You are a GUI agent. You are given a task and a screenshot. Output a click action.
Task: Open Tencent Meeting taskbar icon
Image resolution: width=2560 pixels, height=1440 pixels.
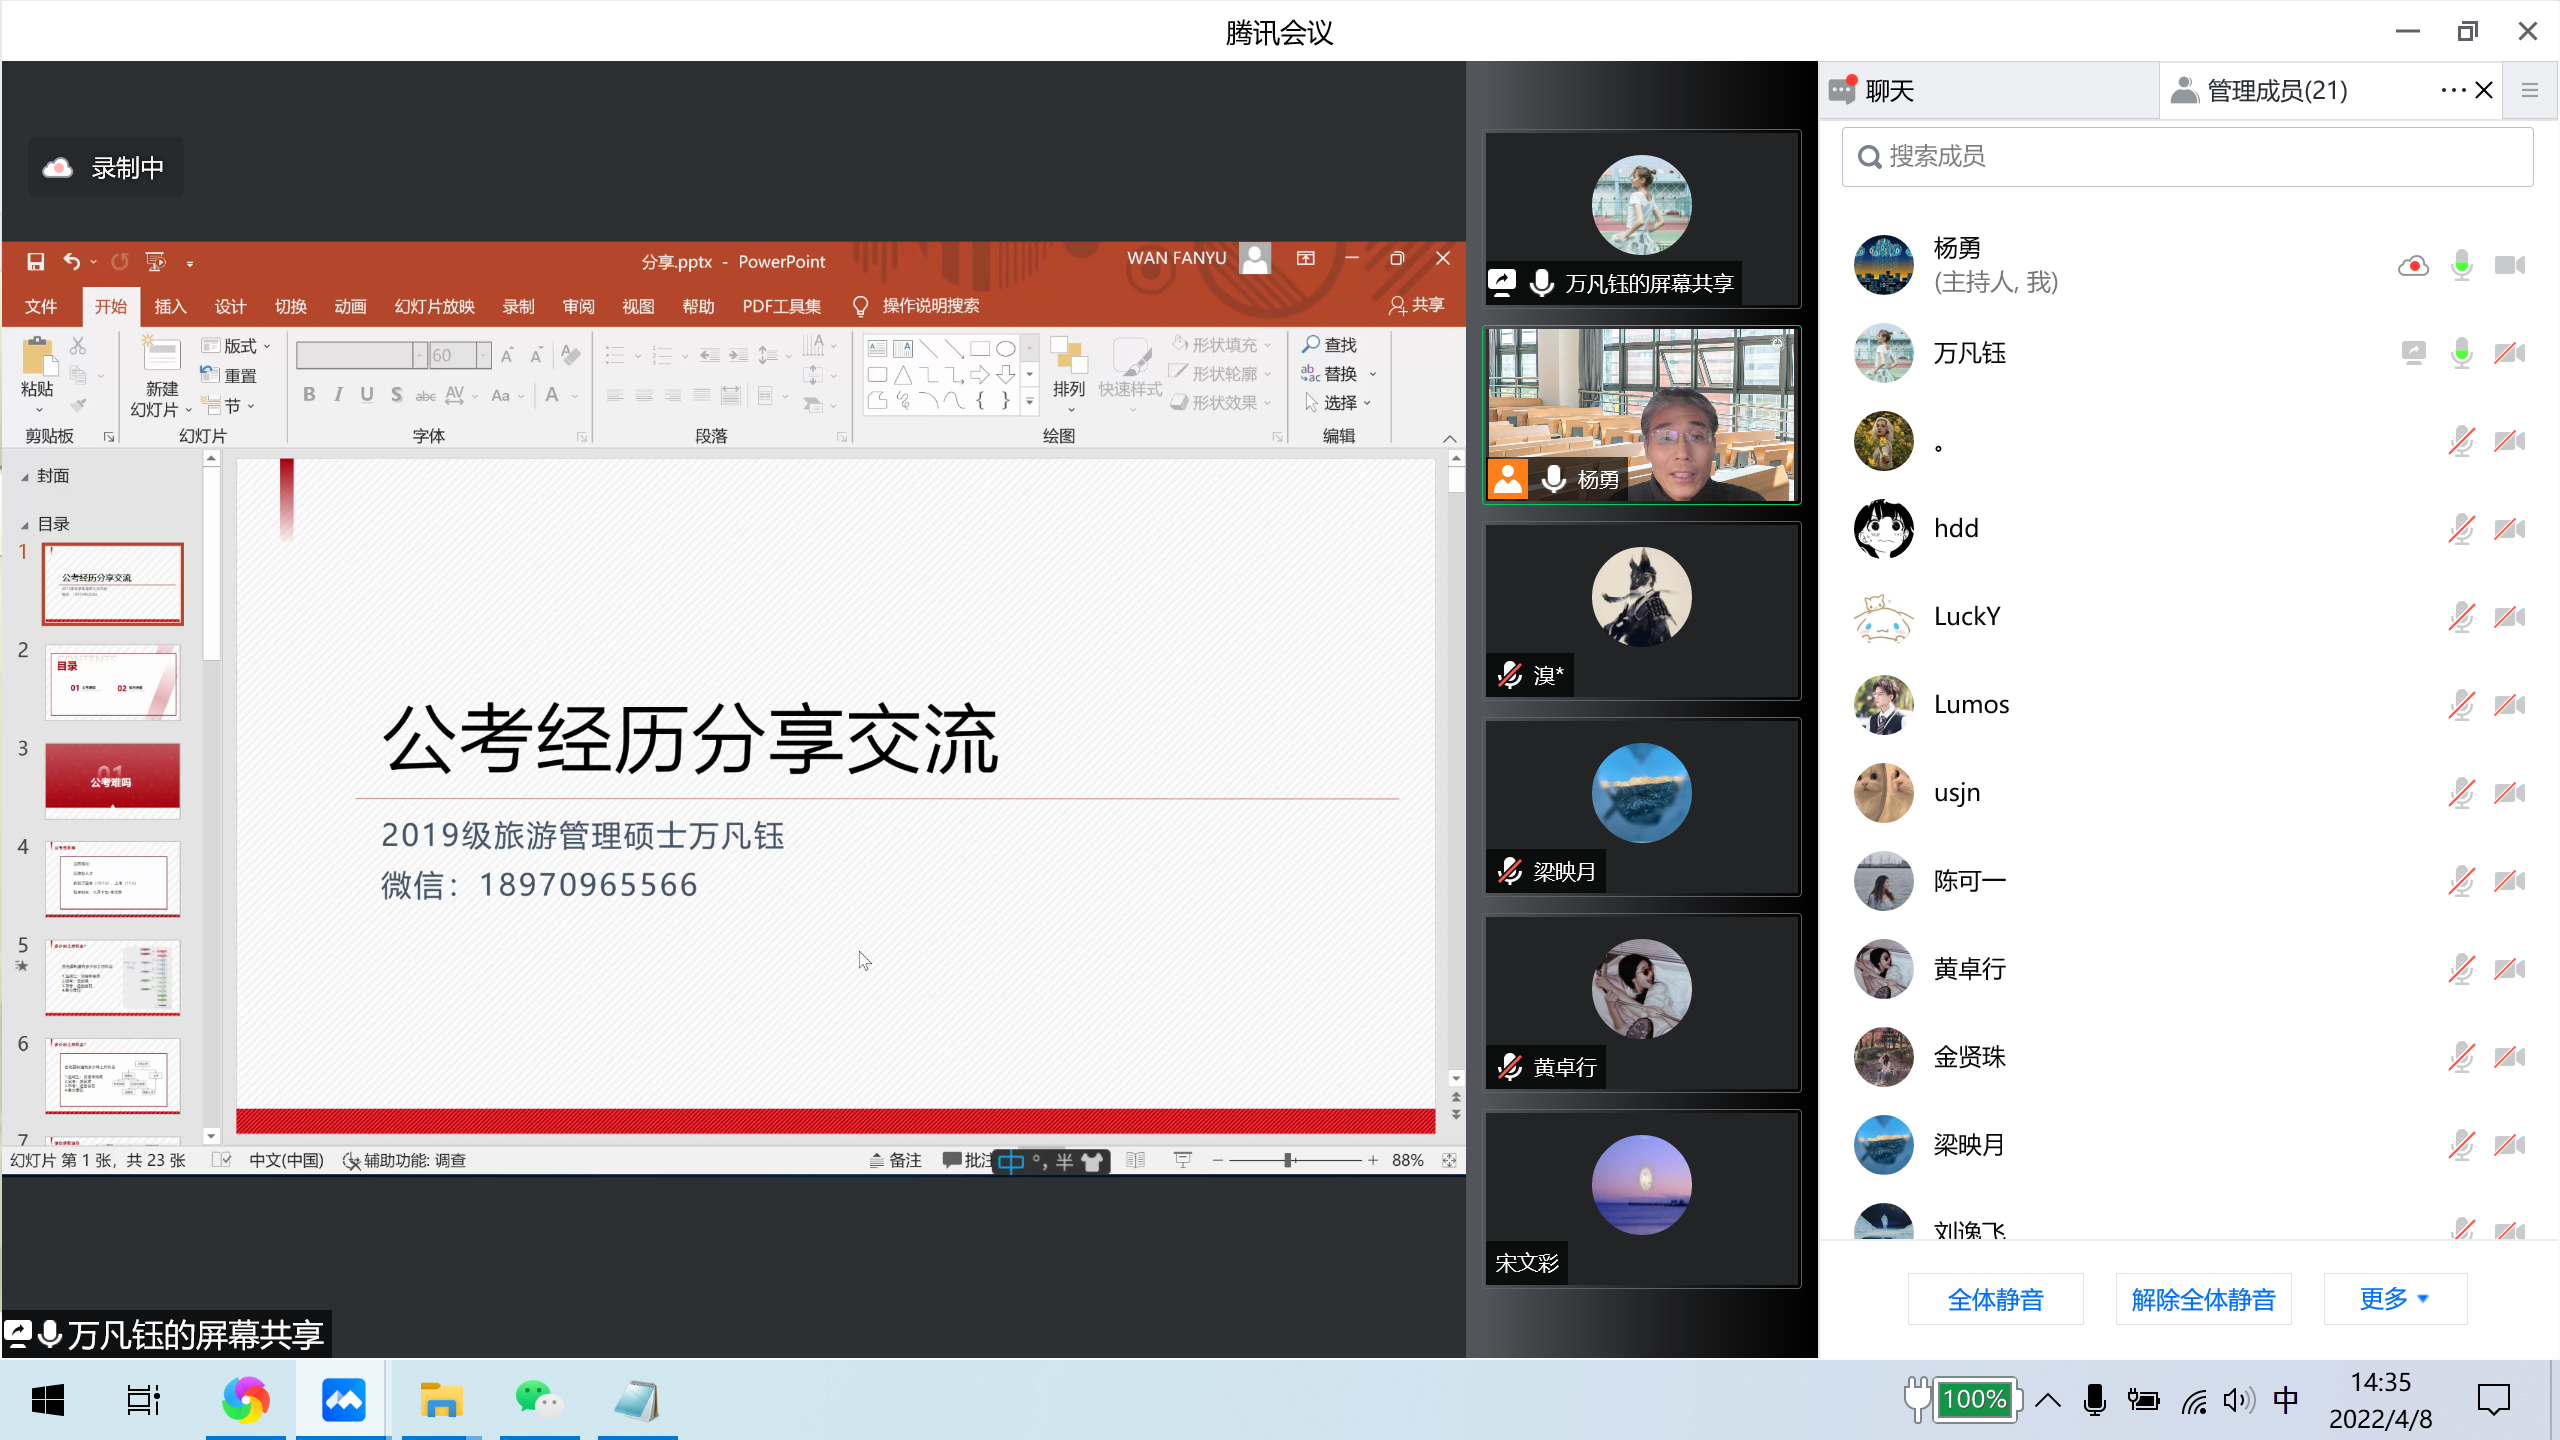(x=343, y=1400)
